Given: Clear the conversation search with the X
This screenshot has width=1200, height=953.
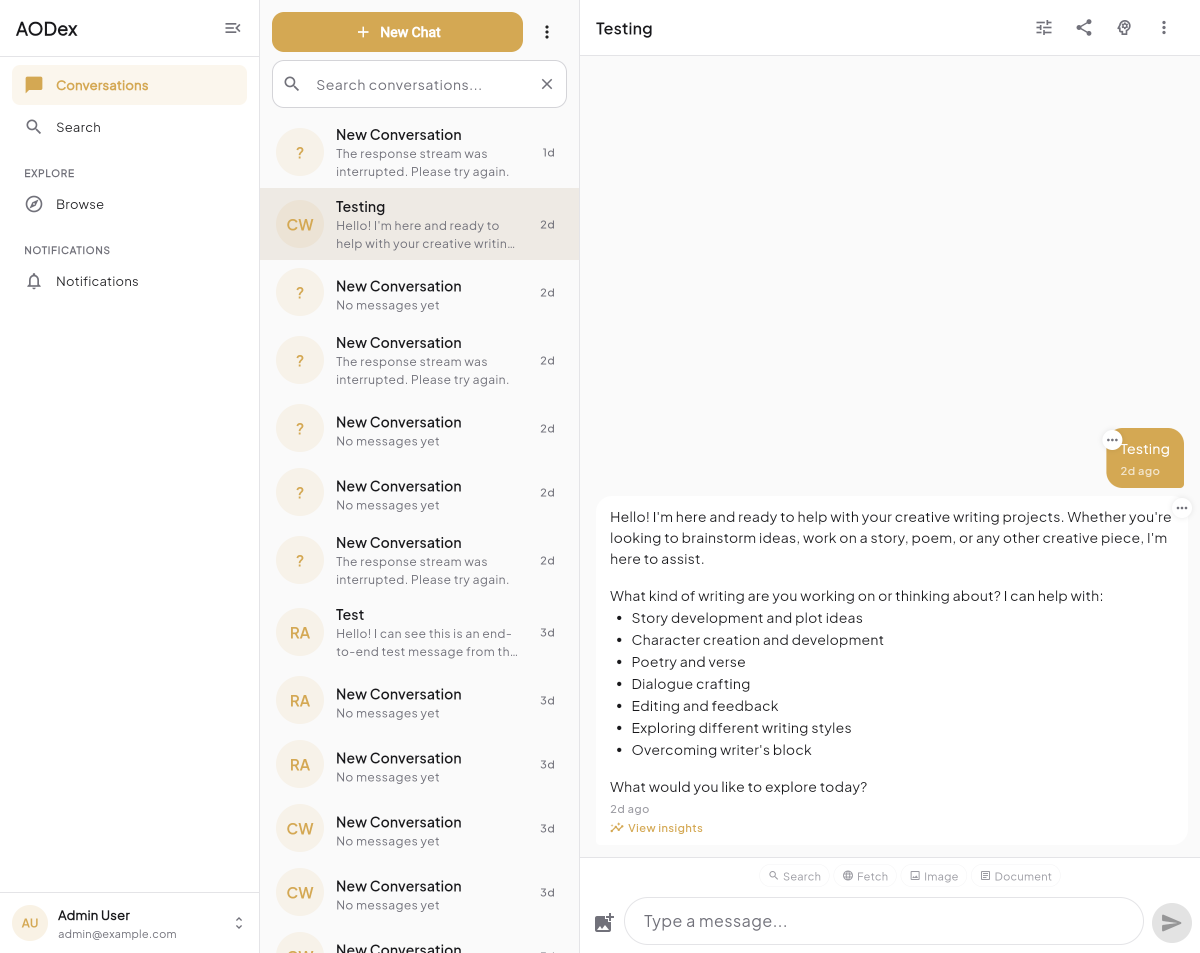Looking at the screenshot, I should click(547, 84).
